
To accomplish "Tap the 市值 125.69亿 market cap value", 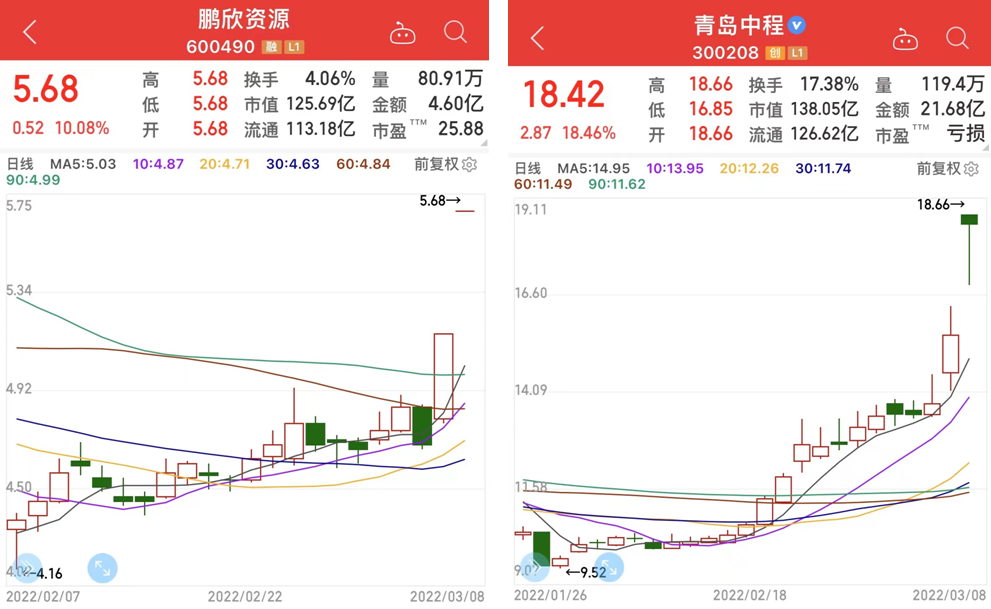I will point(320,104).
